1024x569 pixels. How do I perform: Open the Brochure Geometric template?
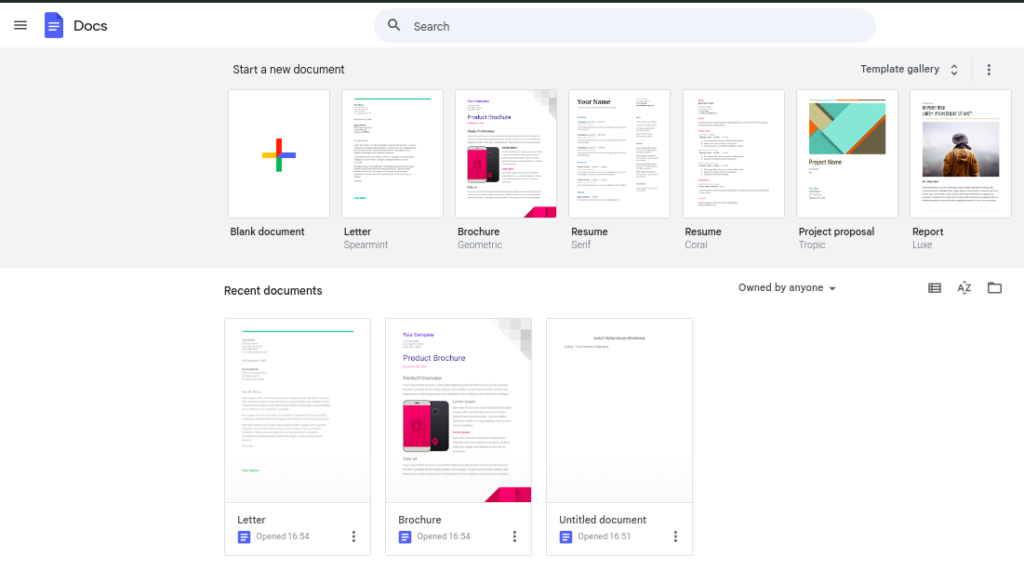click(x=506, y=154)
